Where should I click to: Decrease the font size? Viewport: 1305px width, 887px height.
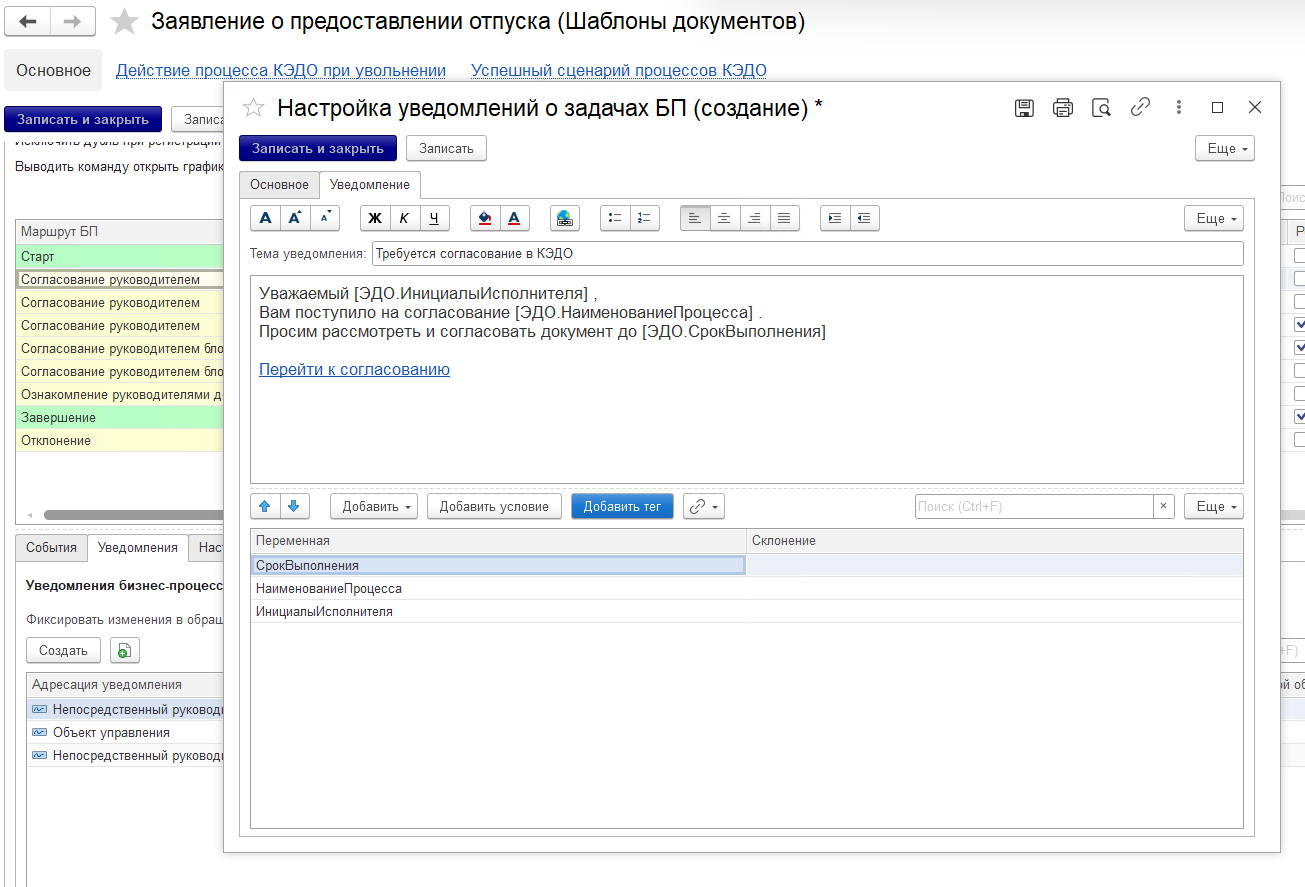(325, 218)
